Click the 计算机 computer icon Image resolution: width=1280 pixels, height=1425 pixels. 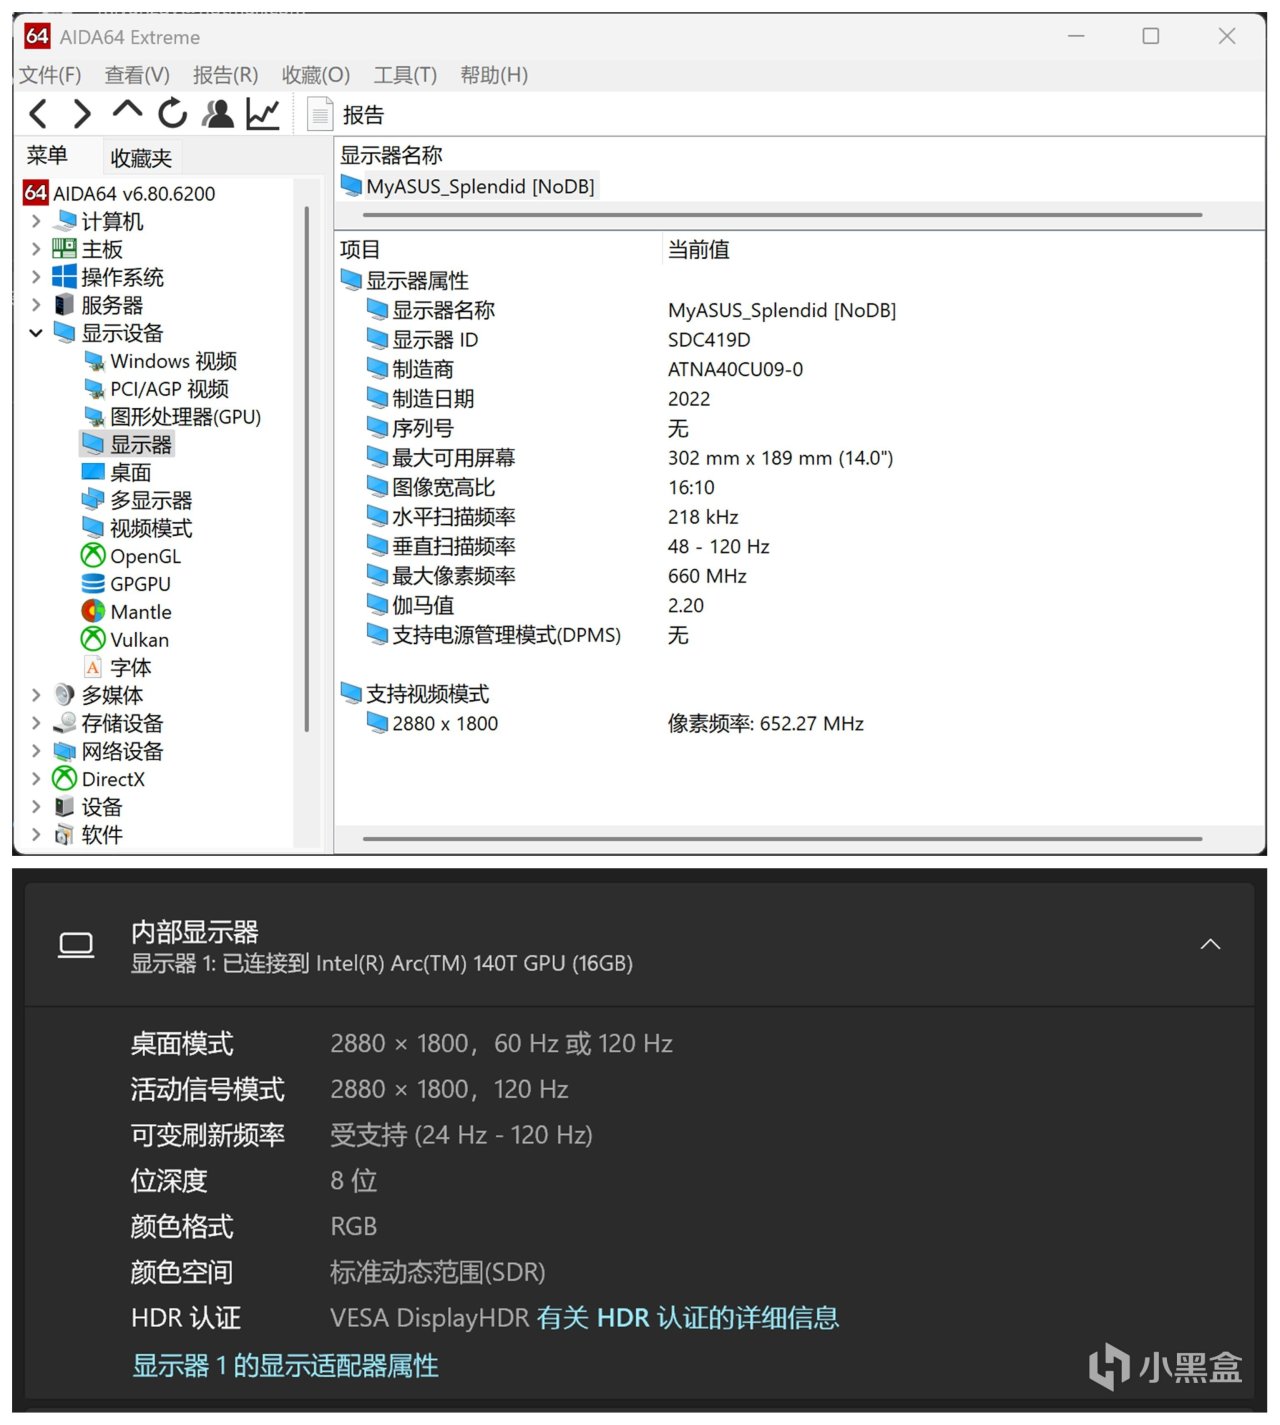pyautogui.click(x=65, y=221)
